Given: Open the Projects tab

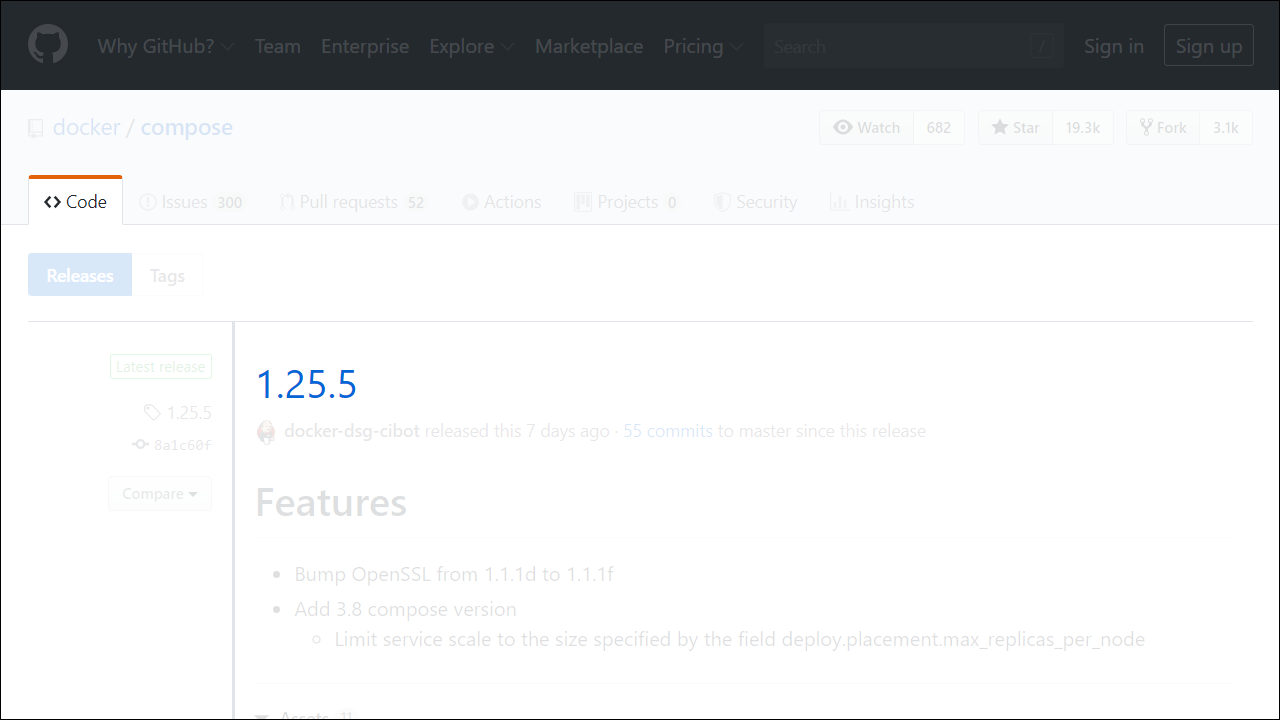Looking at the screenshot, I should (x=627, y=202).
